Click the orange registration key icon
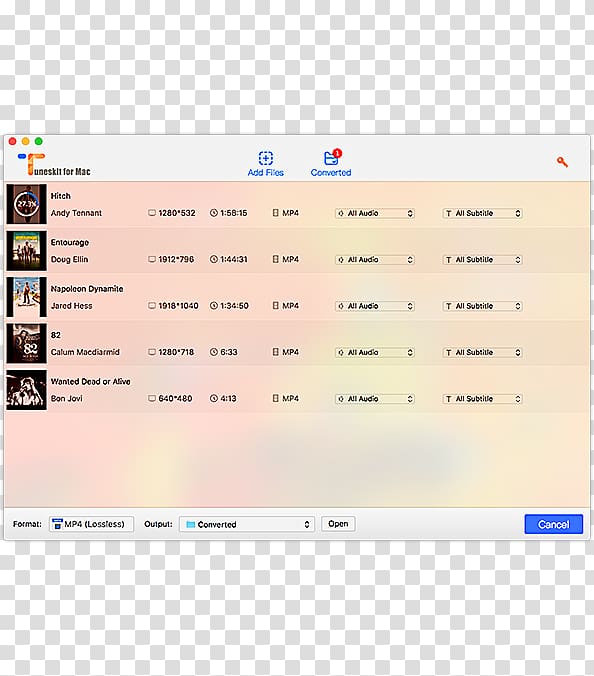This screenshot has height=676, width=594. click(562, 162)
